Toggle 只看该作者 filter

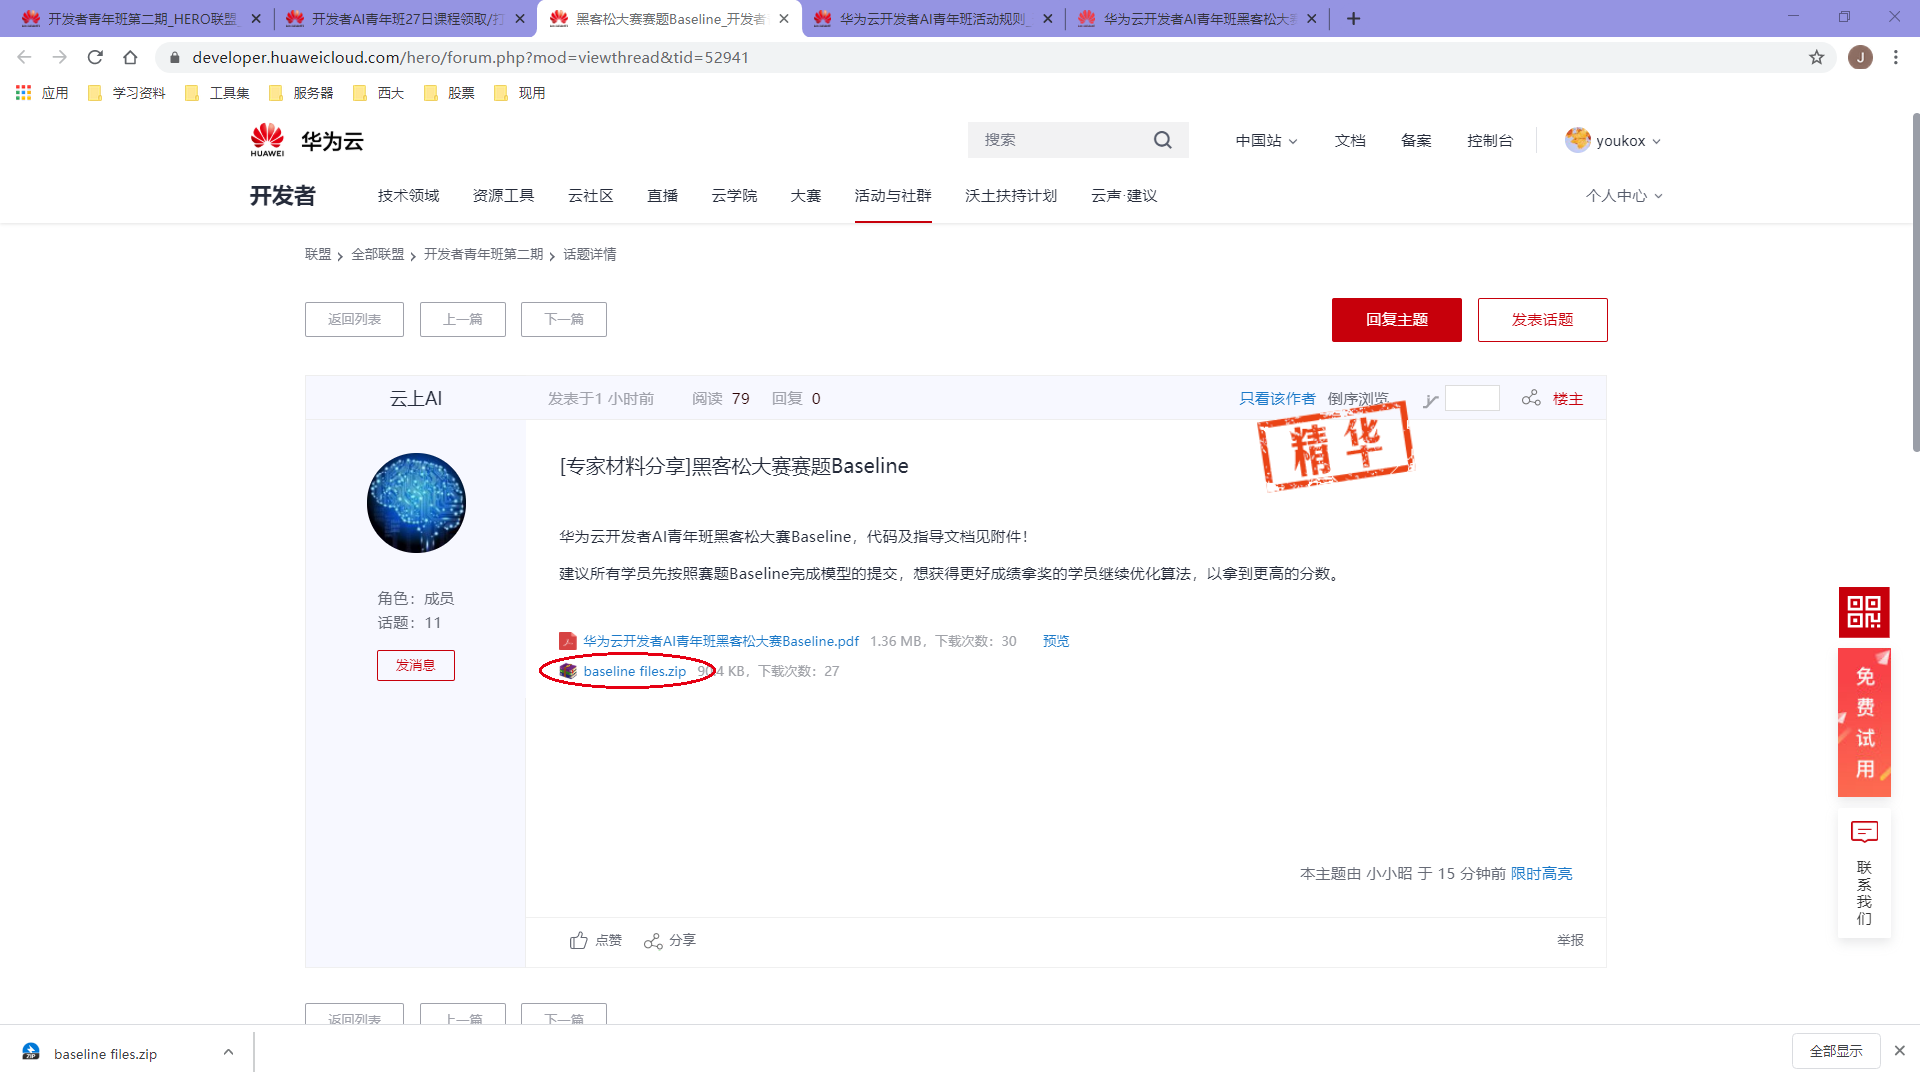point(1276,397)
